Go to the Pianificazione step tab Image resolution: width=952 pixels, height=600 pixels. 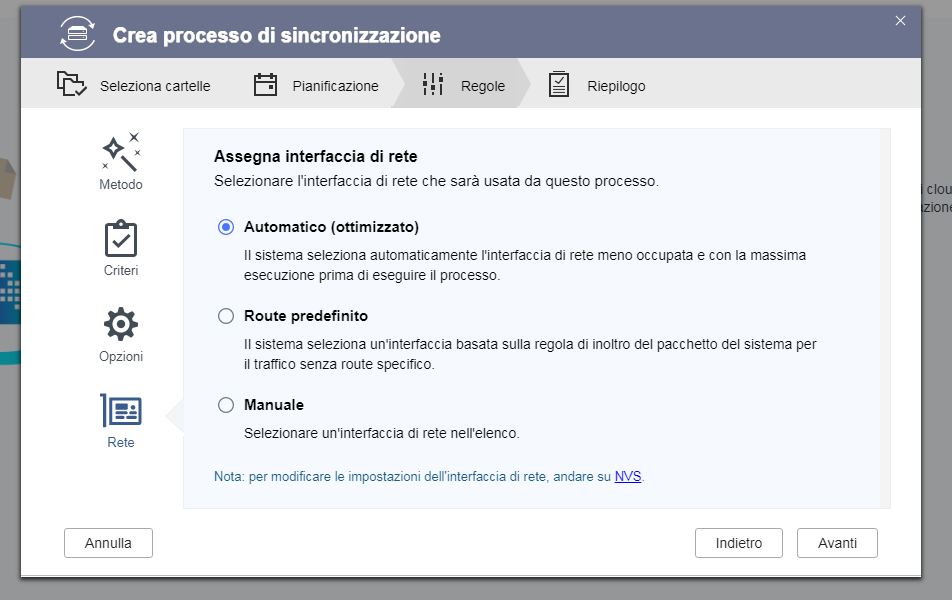(335, 86)
